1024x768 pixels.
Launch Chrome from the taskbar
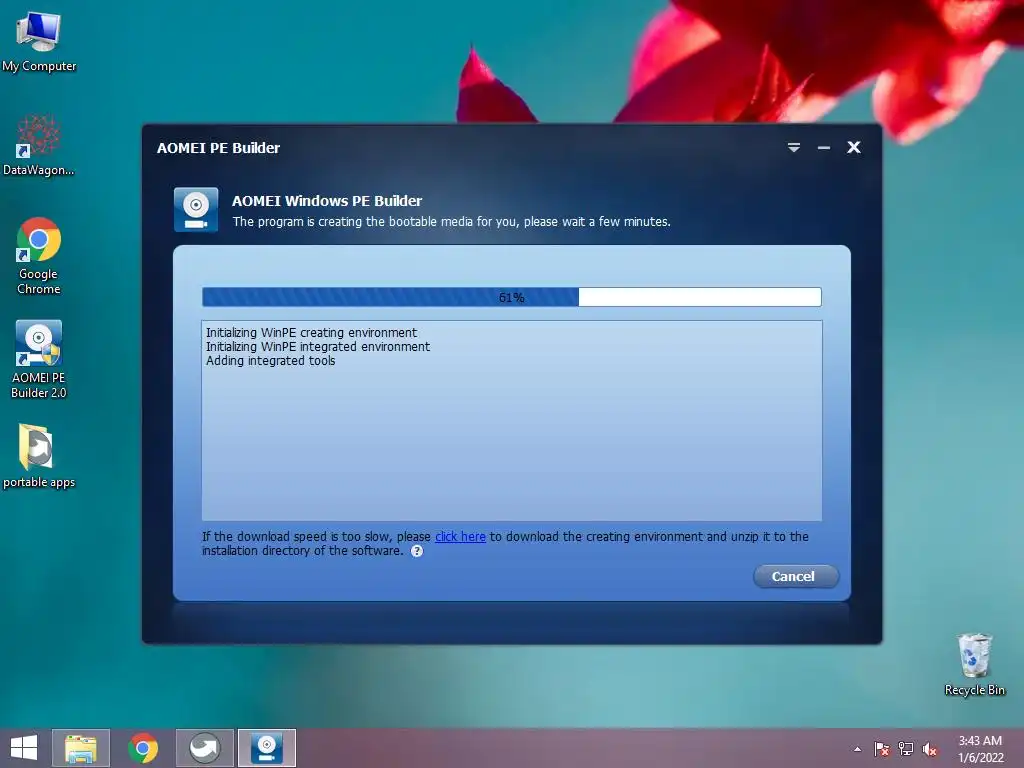pyautogui.click(x=143, y=748)
